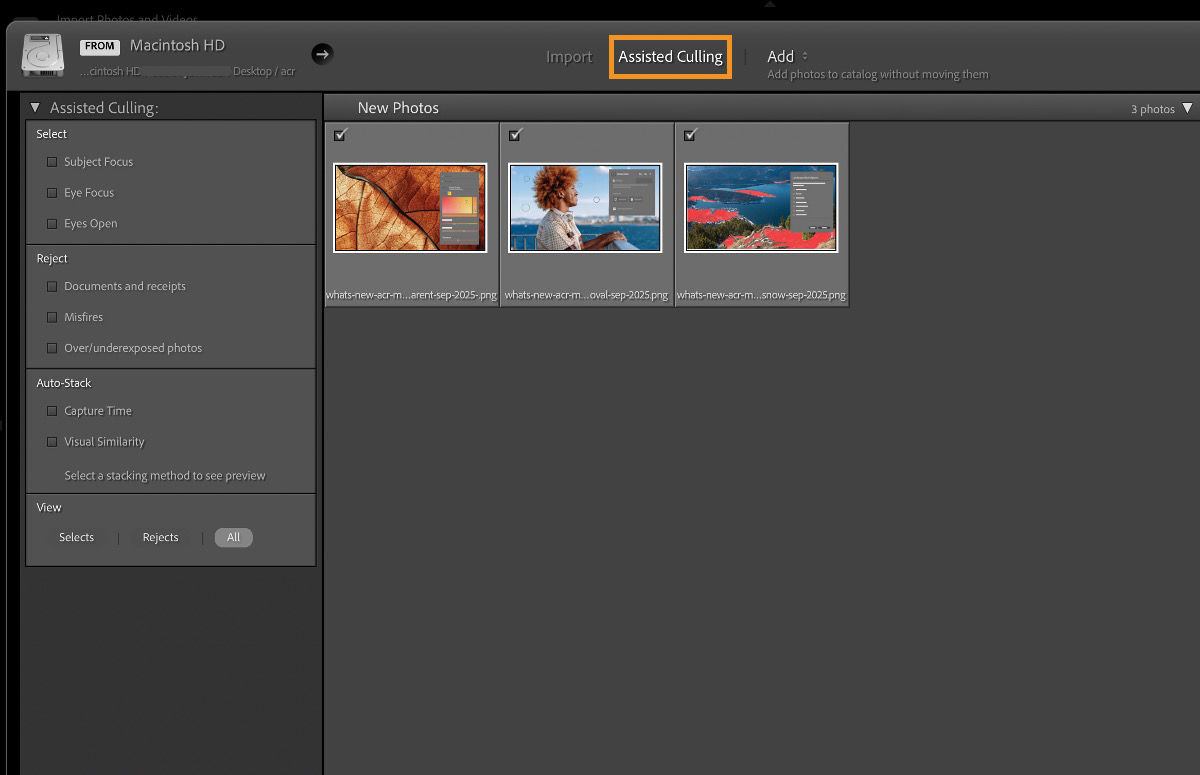Select the Add tab
Image resolution: width=1200 pixels, height=775 pixels.
click(781, 56)
